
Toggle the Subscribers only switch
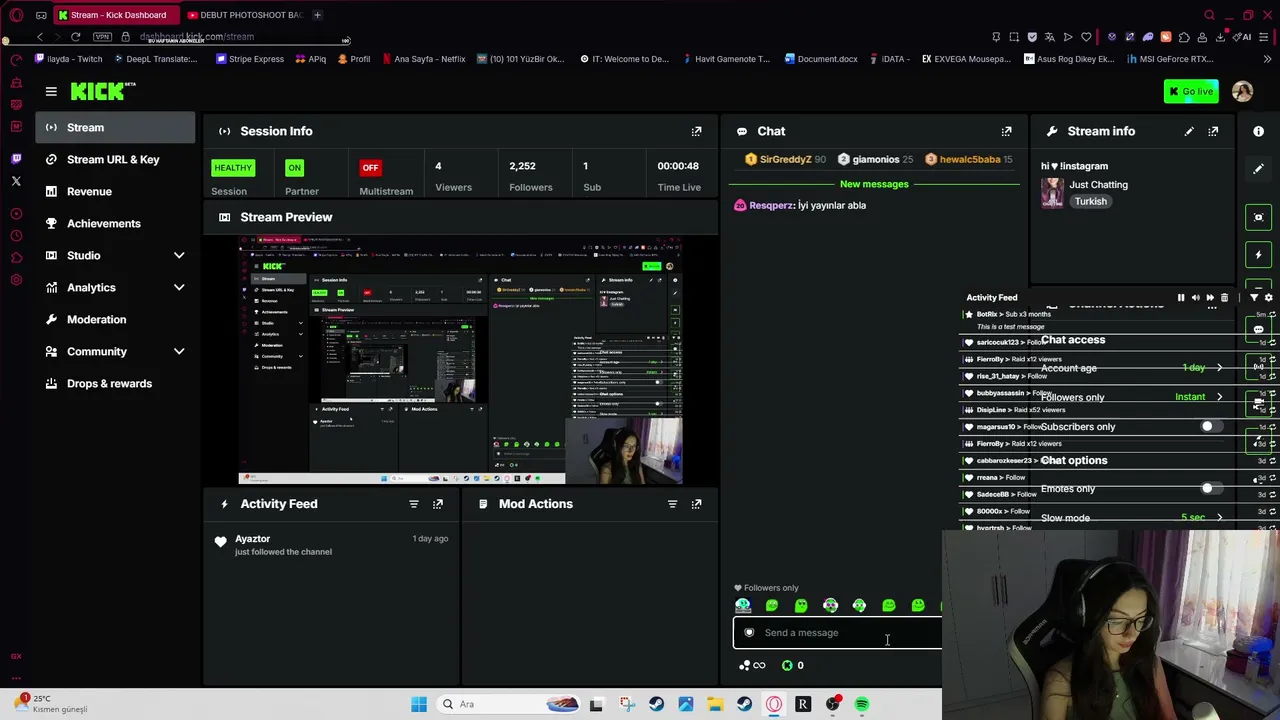(x=1211, y=427)
